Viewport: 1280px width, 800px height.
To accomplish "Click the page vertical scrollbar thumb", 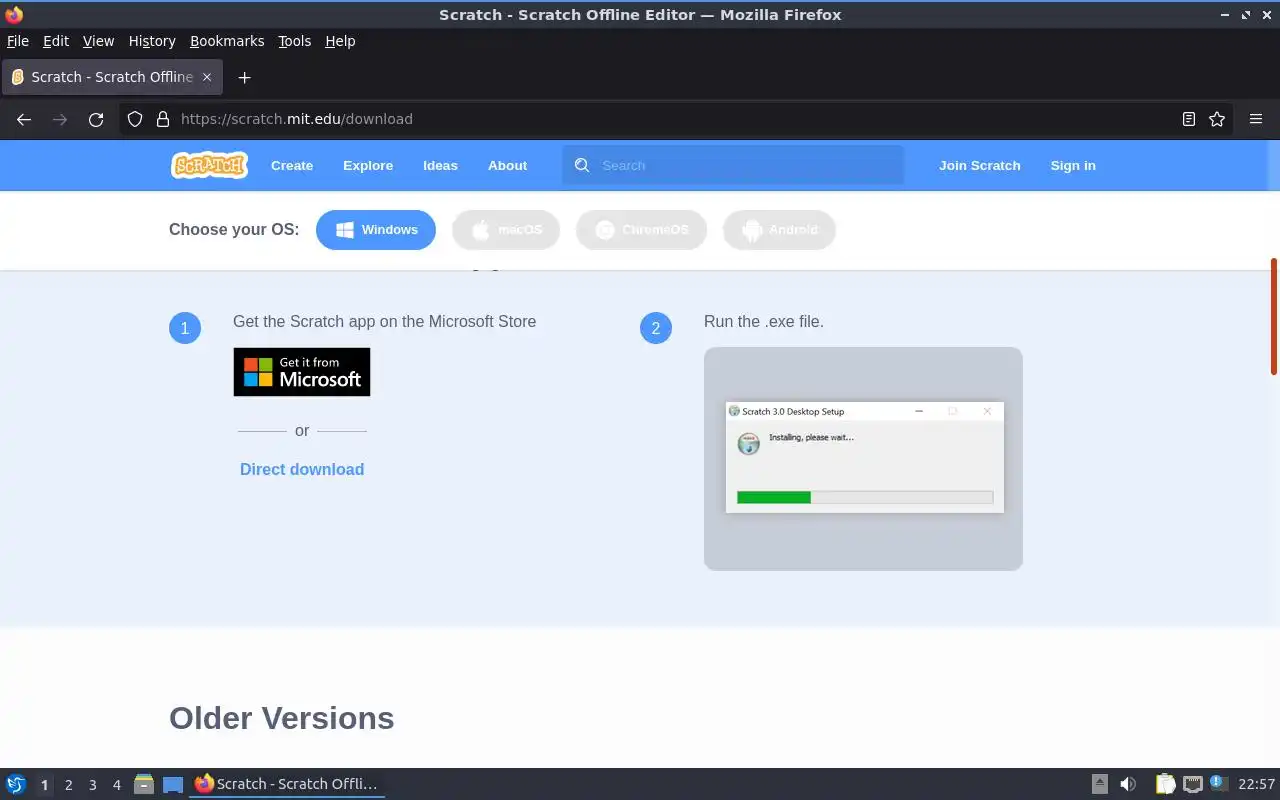I will pyautogui.click(x=1274, y=316).
